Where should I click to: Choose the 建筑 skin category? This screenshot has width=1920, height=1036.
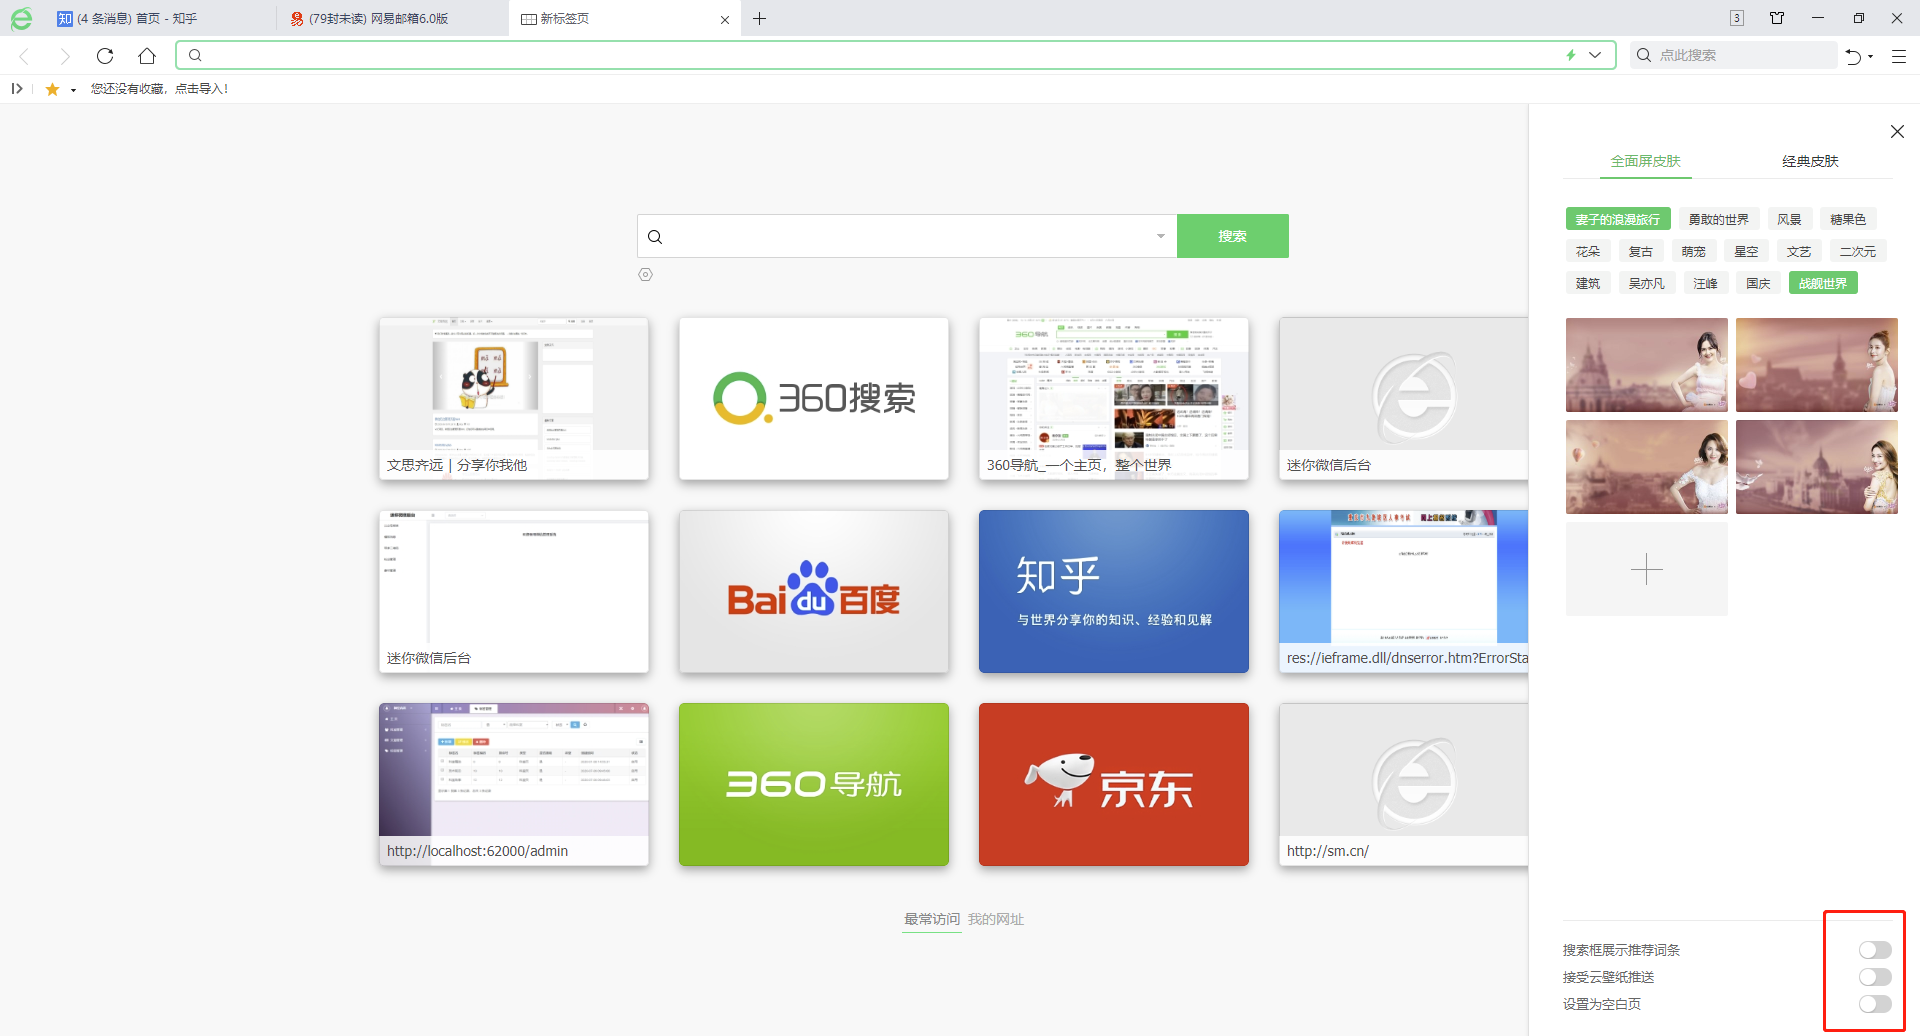[1588, 283]
